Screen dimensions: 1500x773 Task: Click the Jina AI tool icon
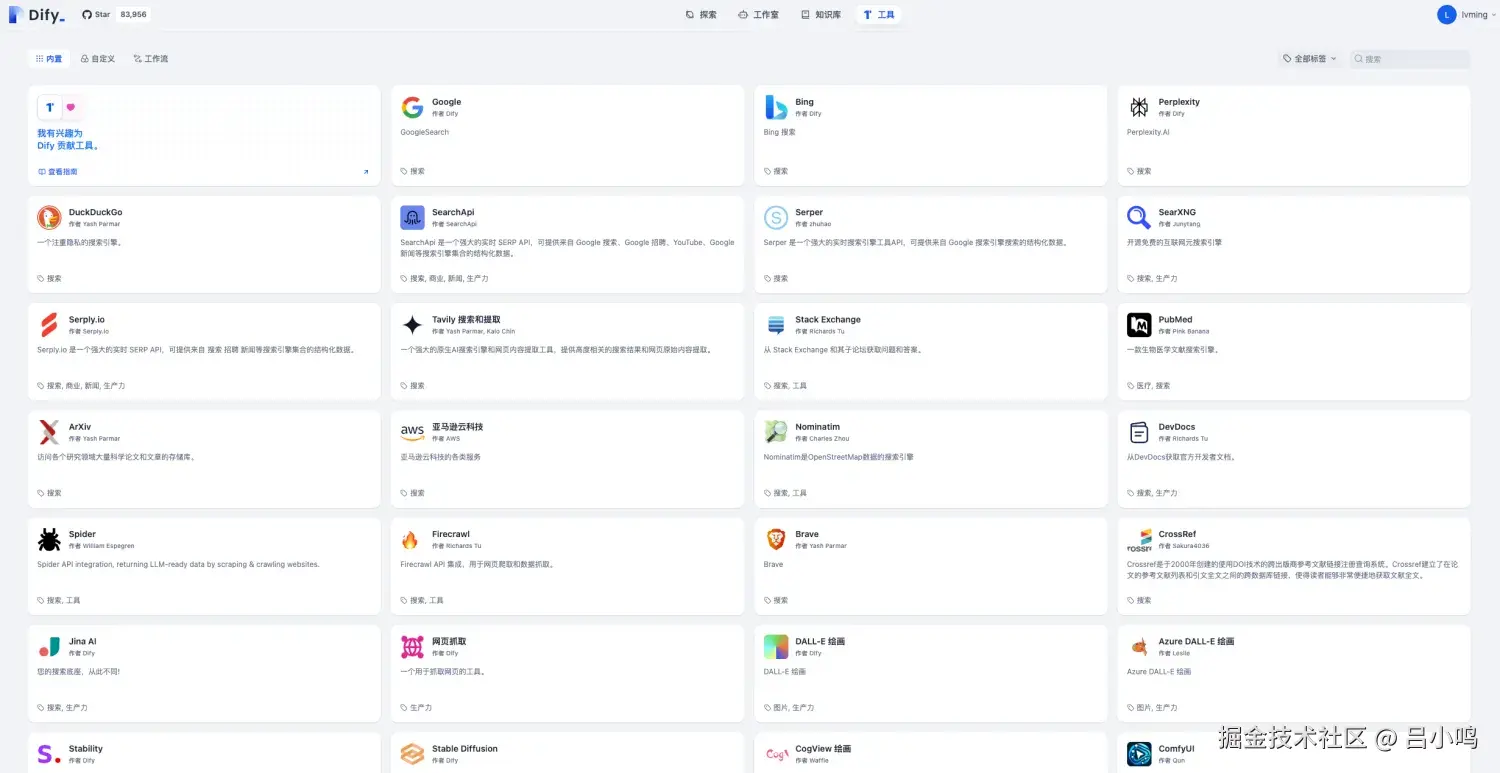(x=49, y=647)
